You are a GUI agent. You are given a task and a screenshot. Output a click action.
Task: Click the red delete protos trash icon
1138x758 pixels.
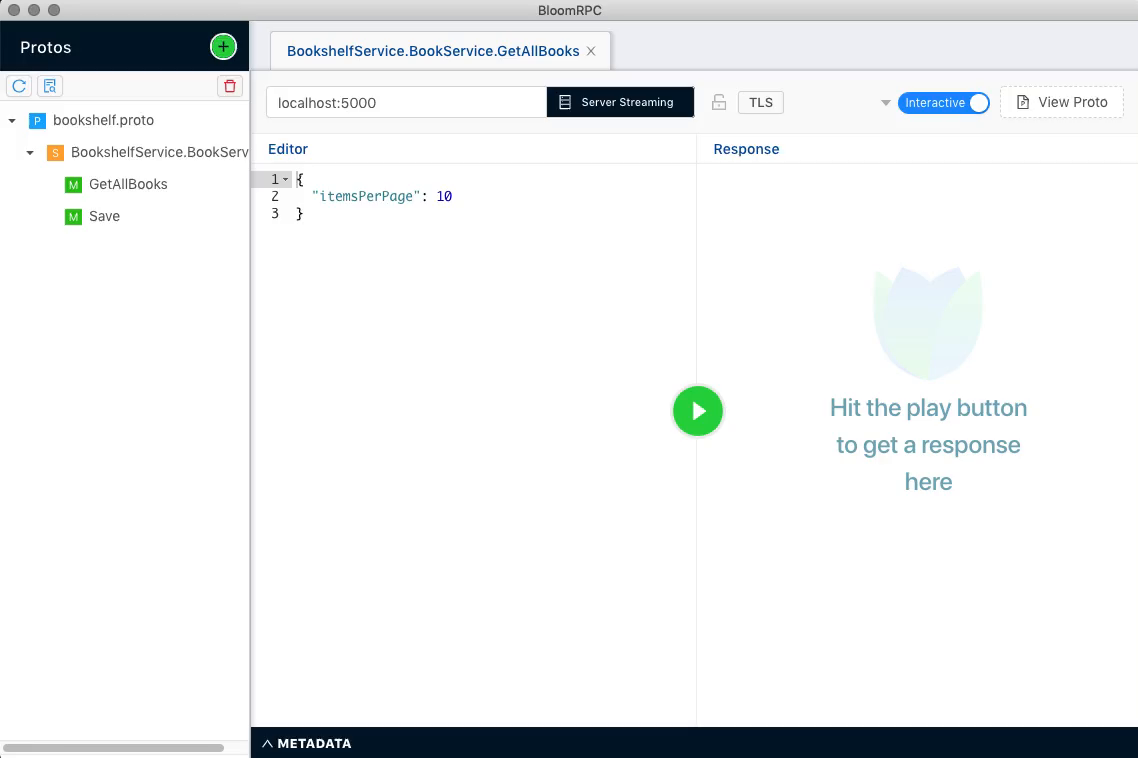[x=229, y=86]
